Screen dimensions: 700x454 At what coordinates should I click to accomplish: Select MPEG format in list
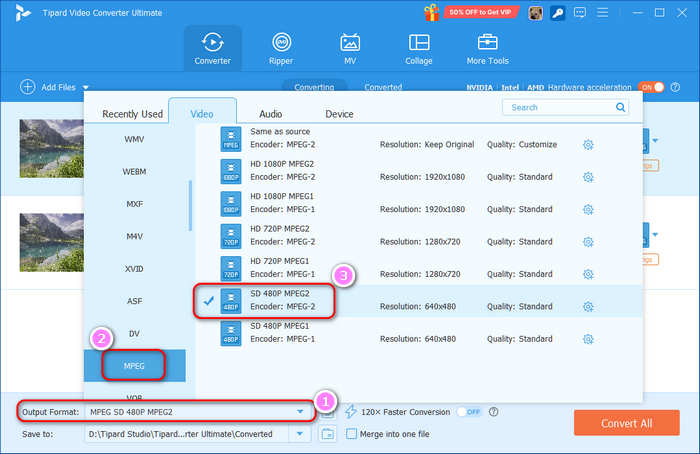(x=134, y=366)
